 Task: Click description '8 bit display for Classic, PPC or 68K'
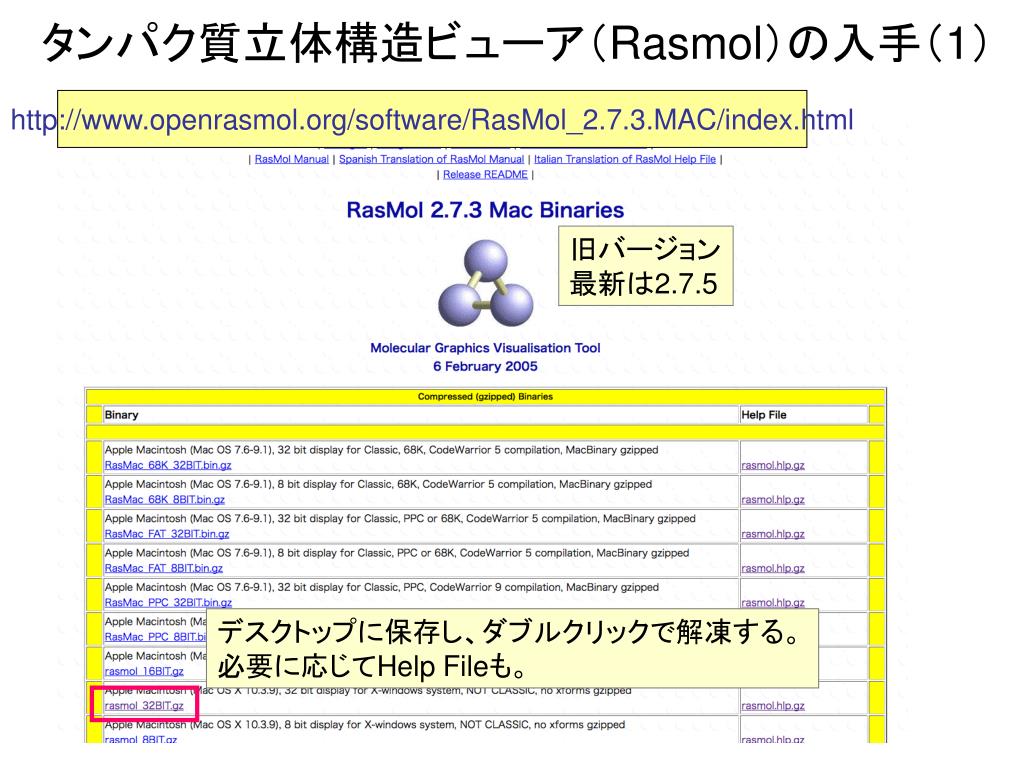tap(397, 553)
